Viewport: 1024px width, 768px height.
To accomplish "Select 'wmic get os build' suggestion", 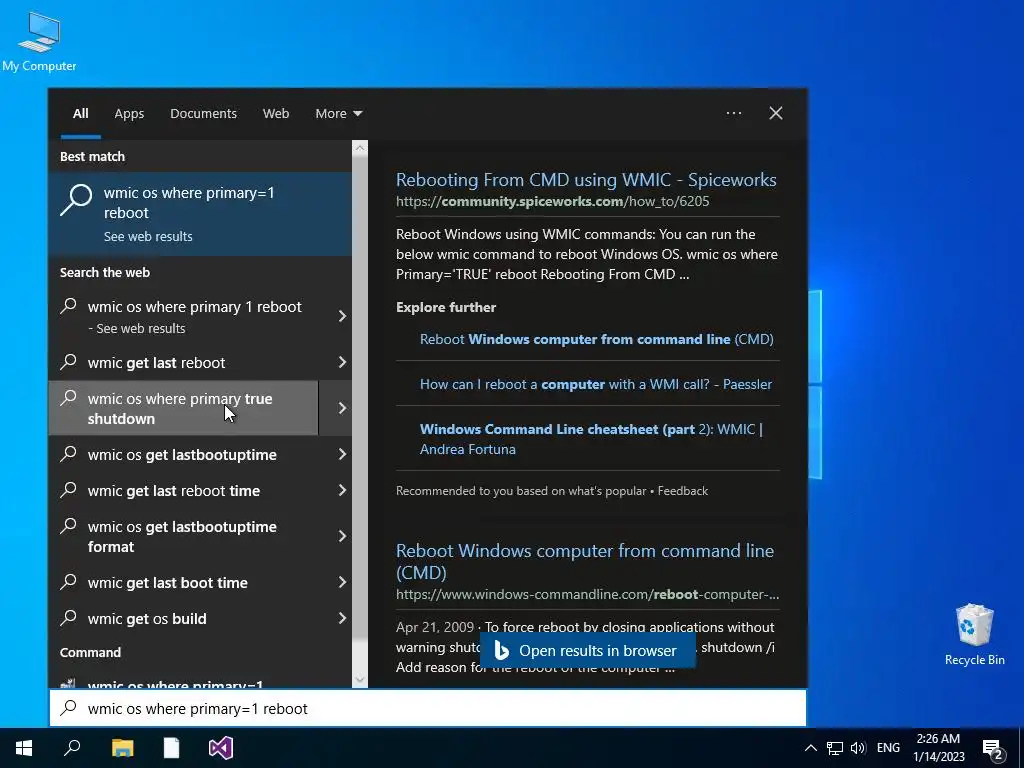I will [184, 618].
